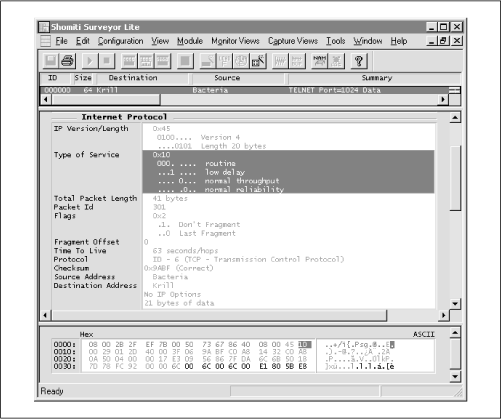Click the help question mark icon
Image resolution: width=502 pixels, height=420 pixels.
point(359,61)
